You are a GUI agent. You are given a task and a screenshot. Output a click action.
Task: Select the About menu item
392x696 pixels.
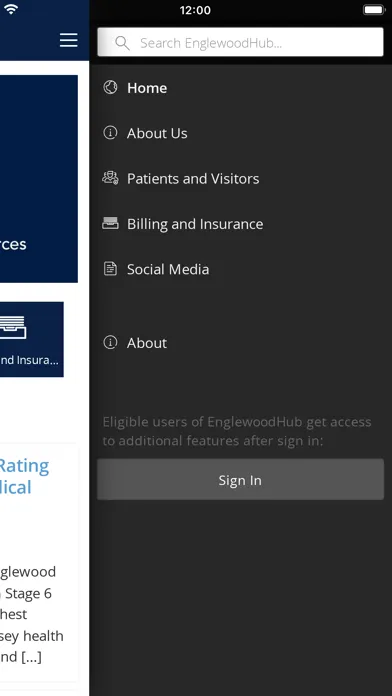(x=241, y=343)
